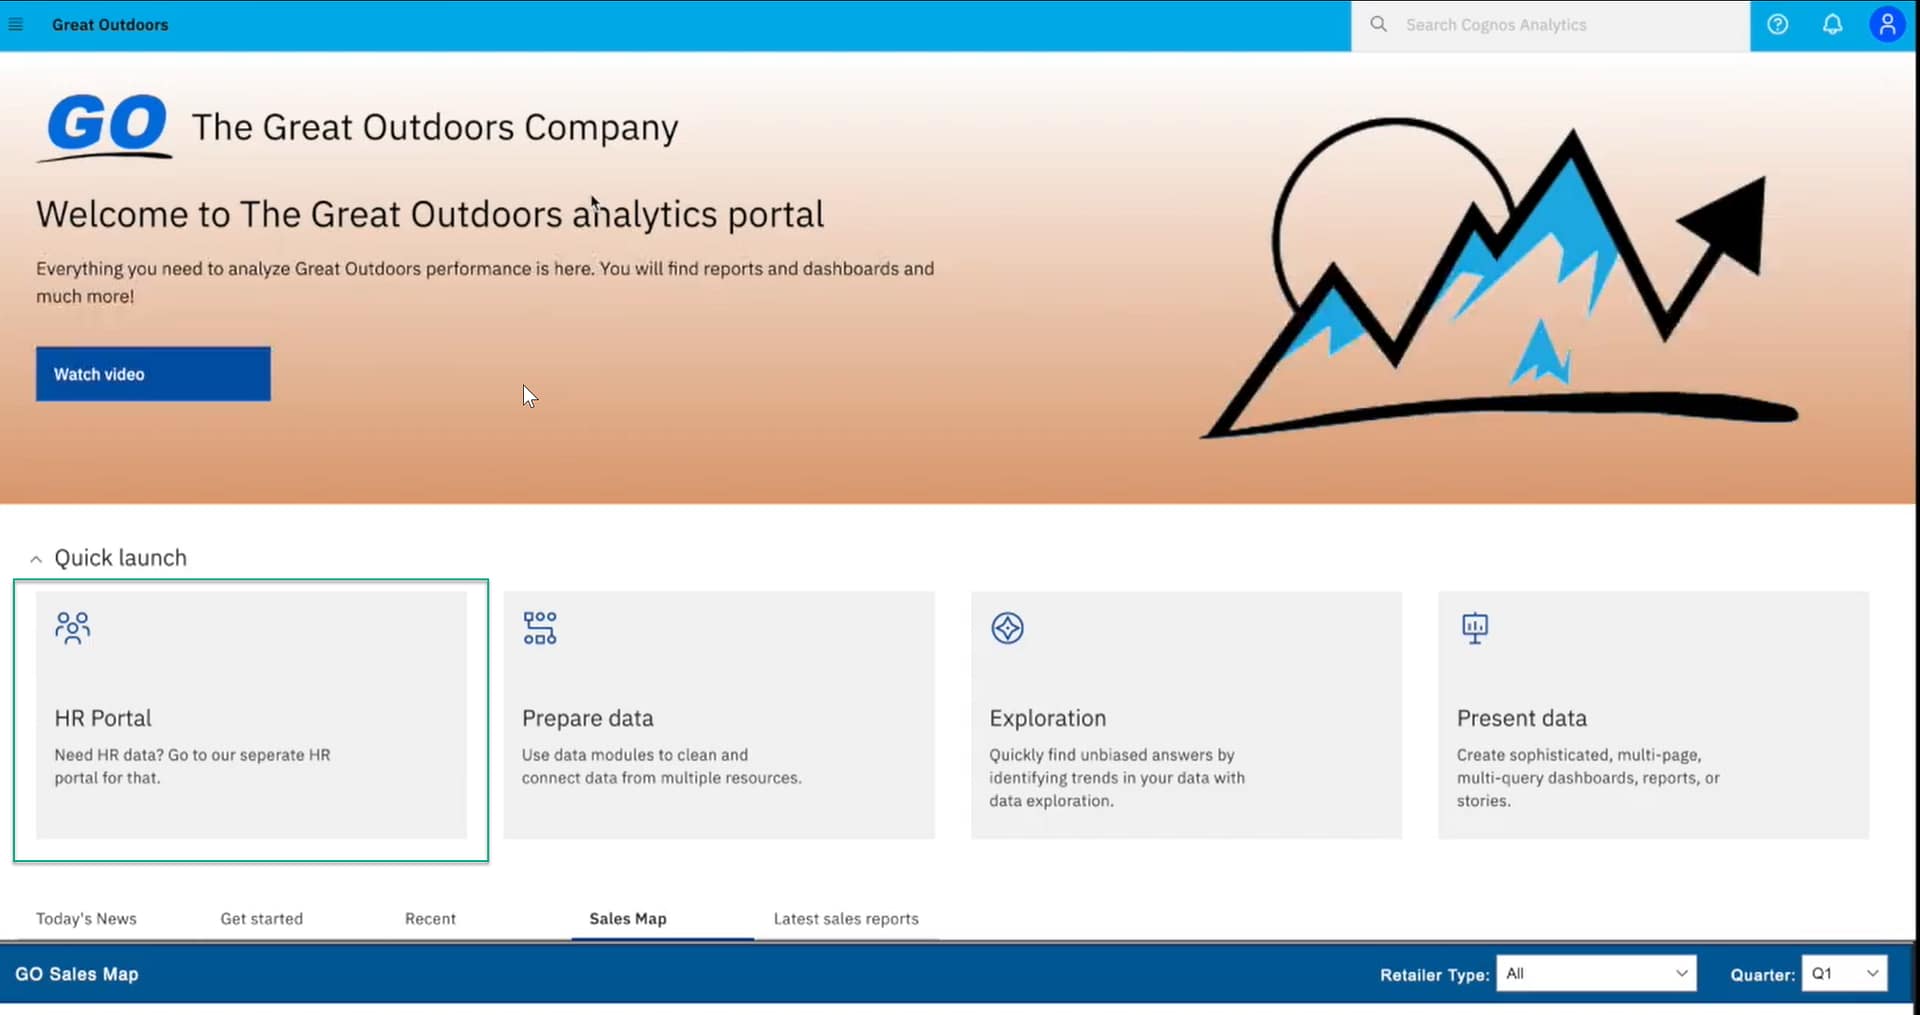Open the hamburger navigation menu
This screenshot has width=1920, height=1015.
click(x=16, y=25)
